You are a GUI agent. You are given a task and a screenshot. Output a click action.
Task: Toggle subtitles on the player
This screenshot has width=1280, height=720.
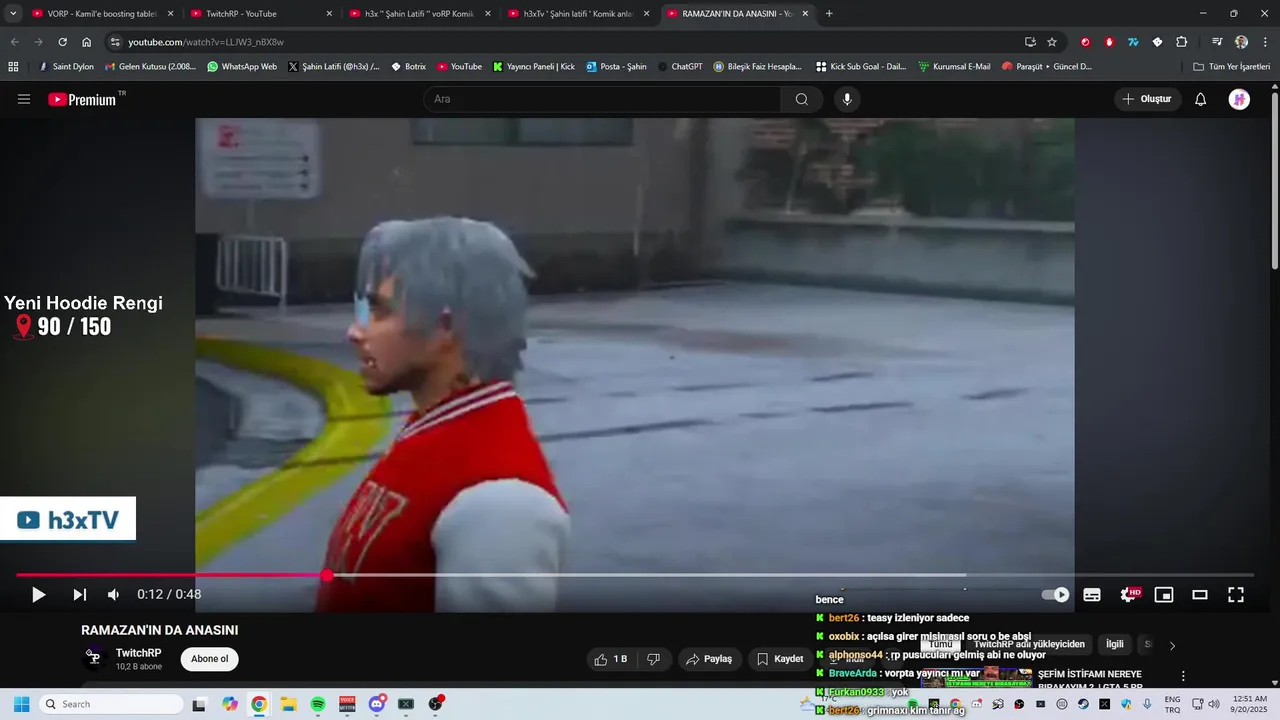pyautogui.click(x=1092, y=595)
